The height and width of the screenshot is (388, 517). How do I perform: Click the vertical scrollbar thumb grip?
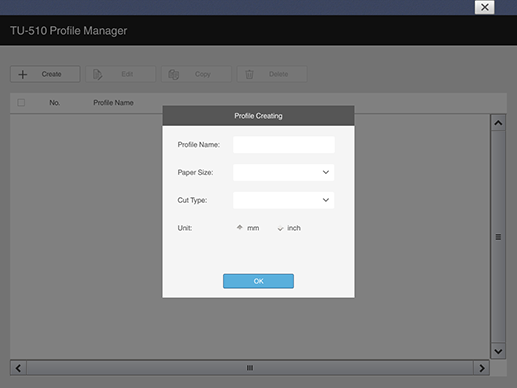(x=498, y=237)
